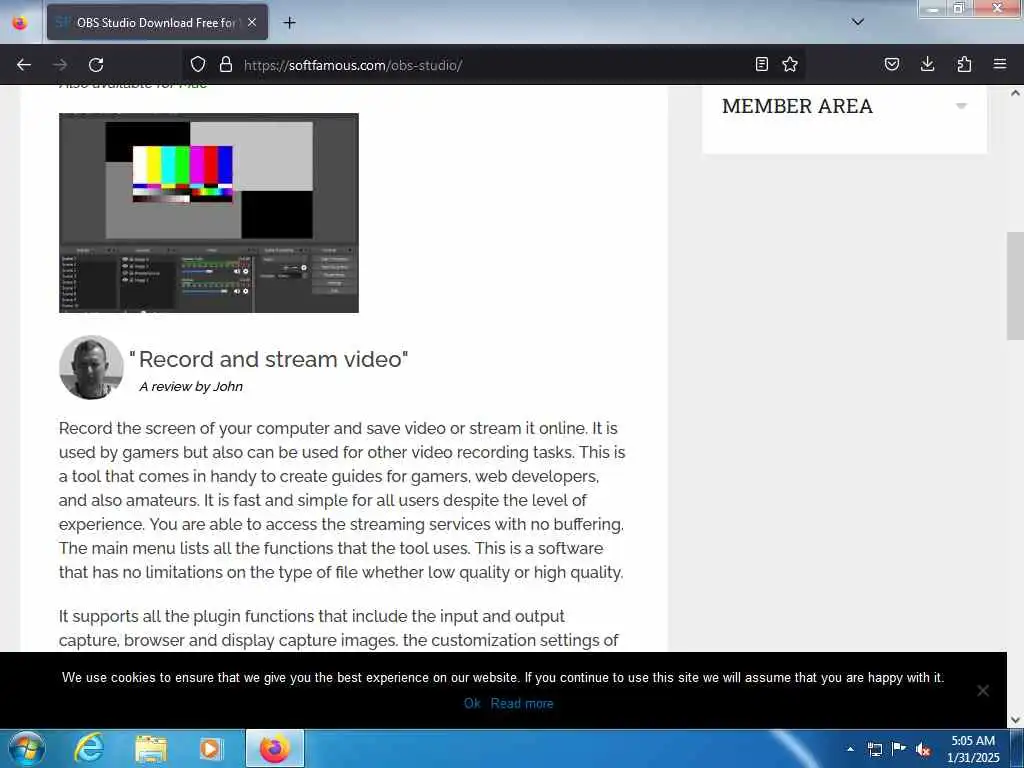Image resolution: width=1024 pixels, height=768 pixels.
Task: Click the taskbar clock showing 5:05 AM
Action: point(972,749)
